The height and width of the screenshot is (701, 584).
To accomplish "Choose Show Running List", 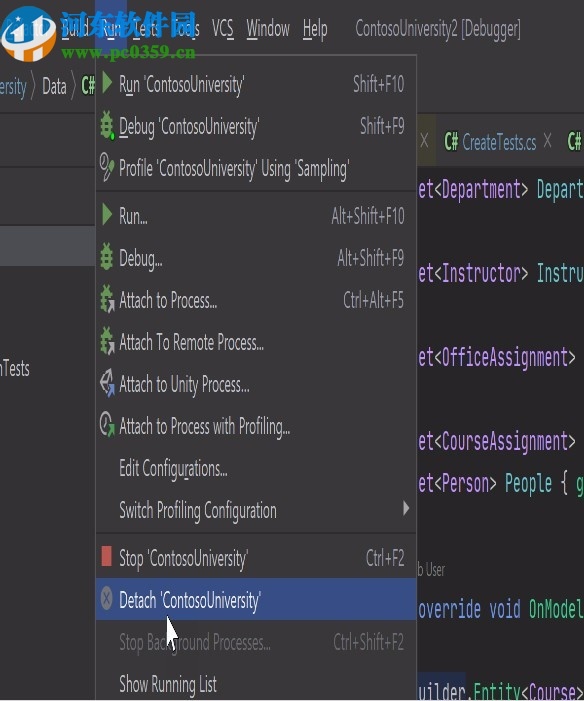I will pyautogui.click(x=256, y=683).
